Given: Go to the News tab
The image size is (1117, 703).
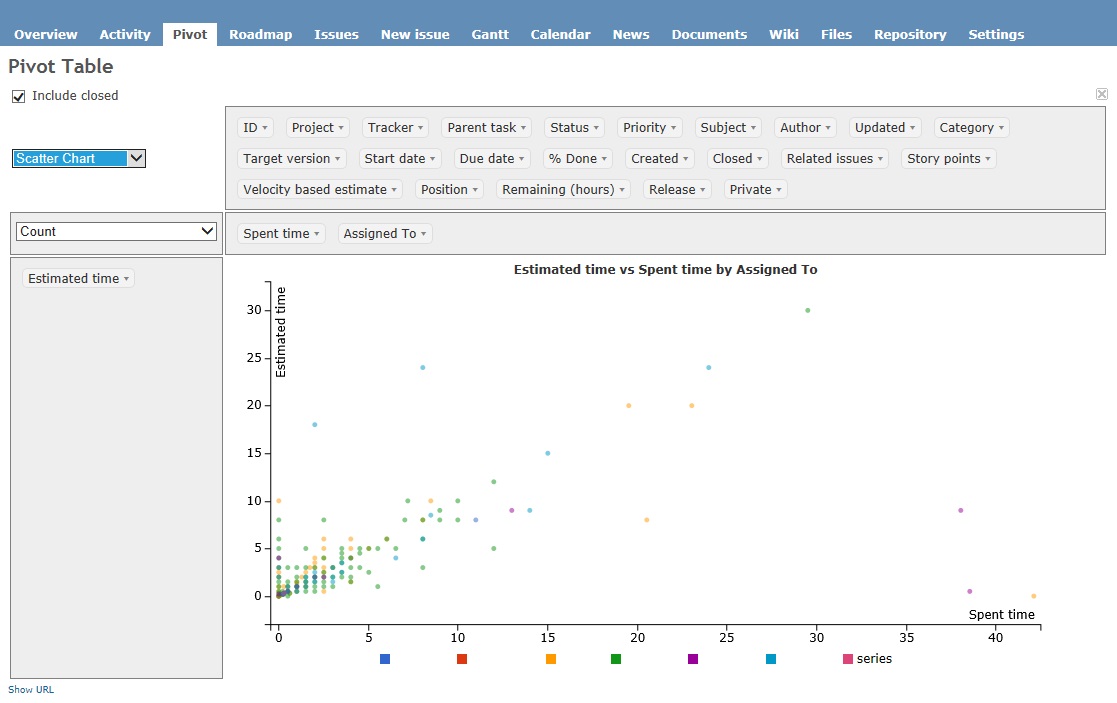Looking at the screenshot, I should 630,34.
